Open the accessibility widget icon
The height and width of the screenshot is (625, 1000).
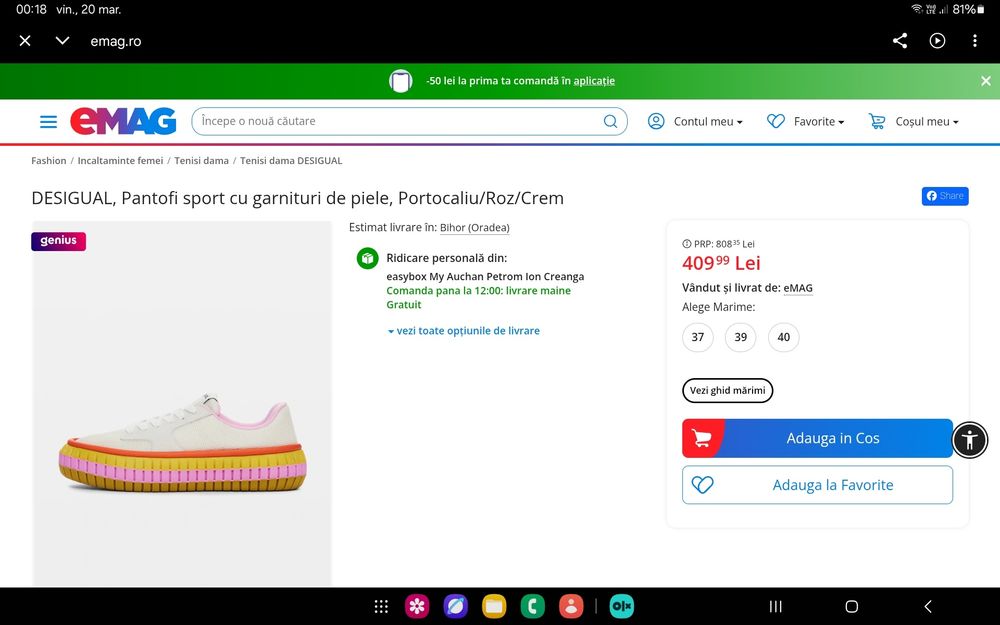(970, 439)
